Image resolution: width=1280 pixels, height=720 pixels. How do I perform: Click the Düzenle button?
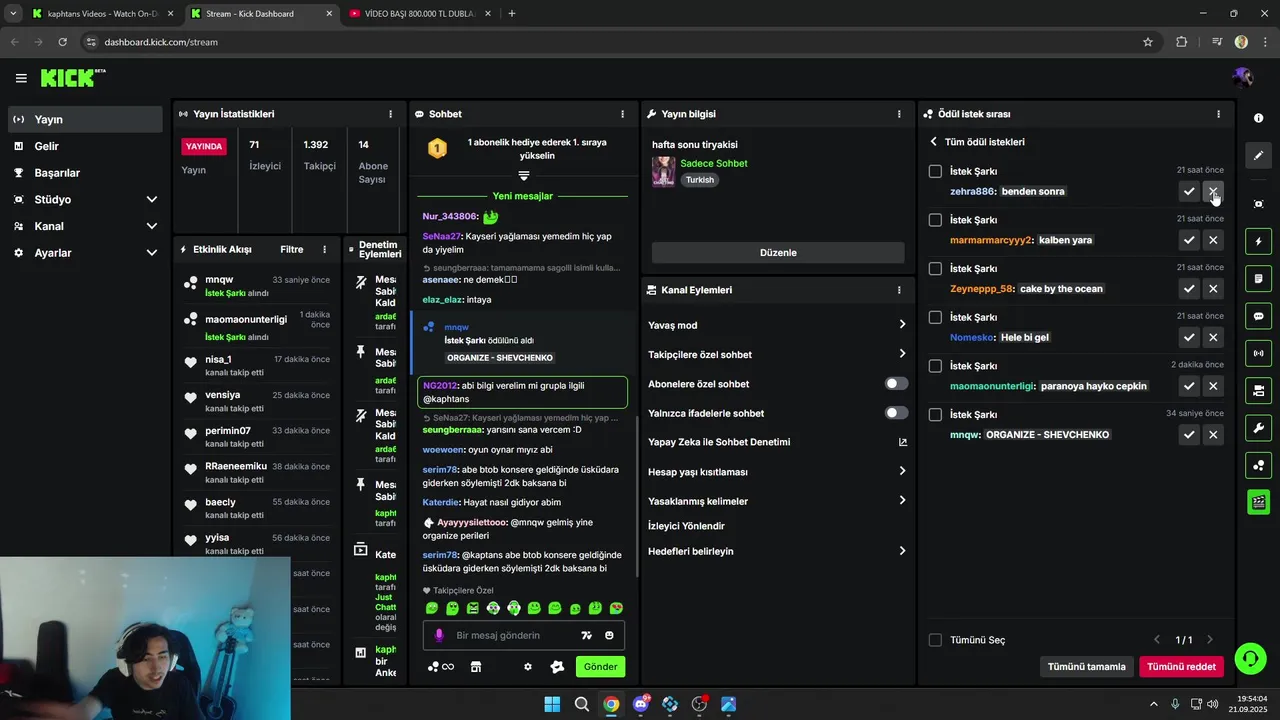(x=778, y=253)
